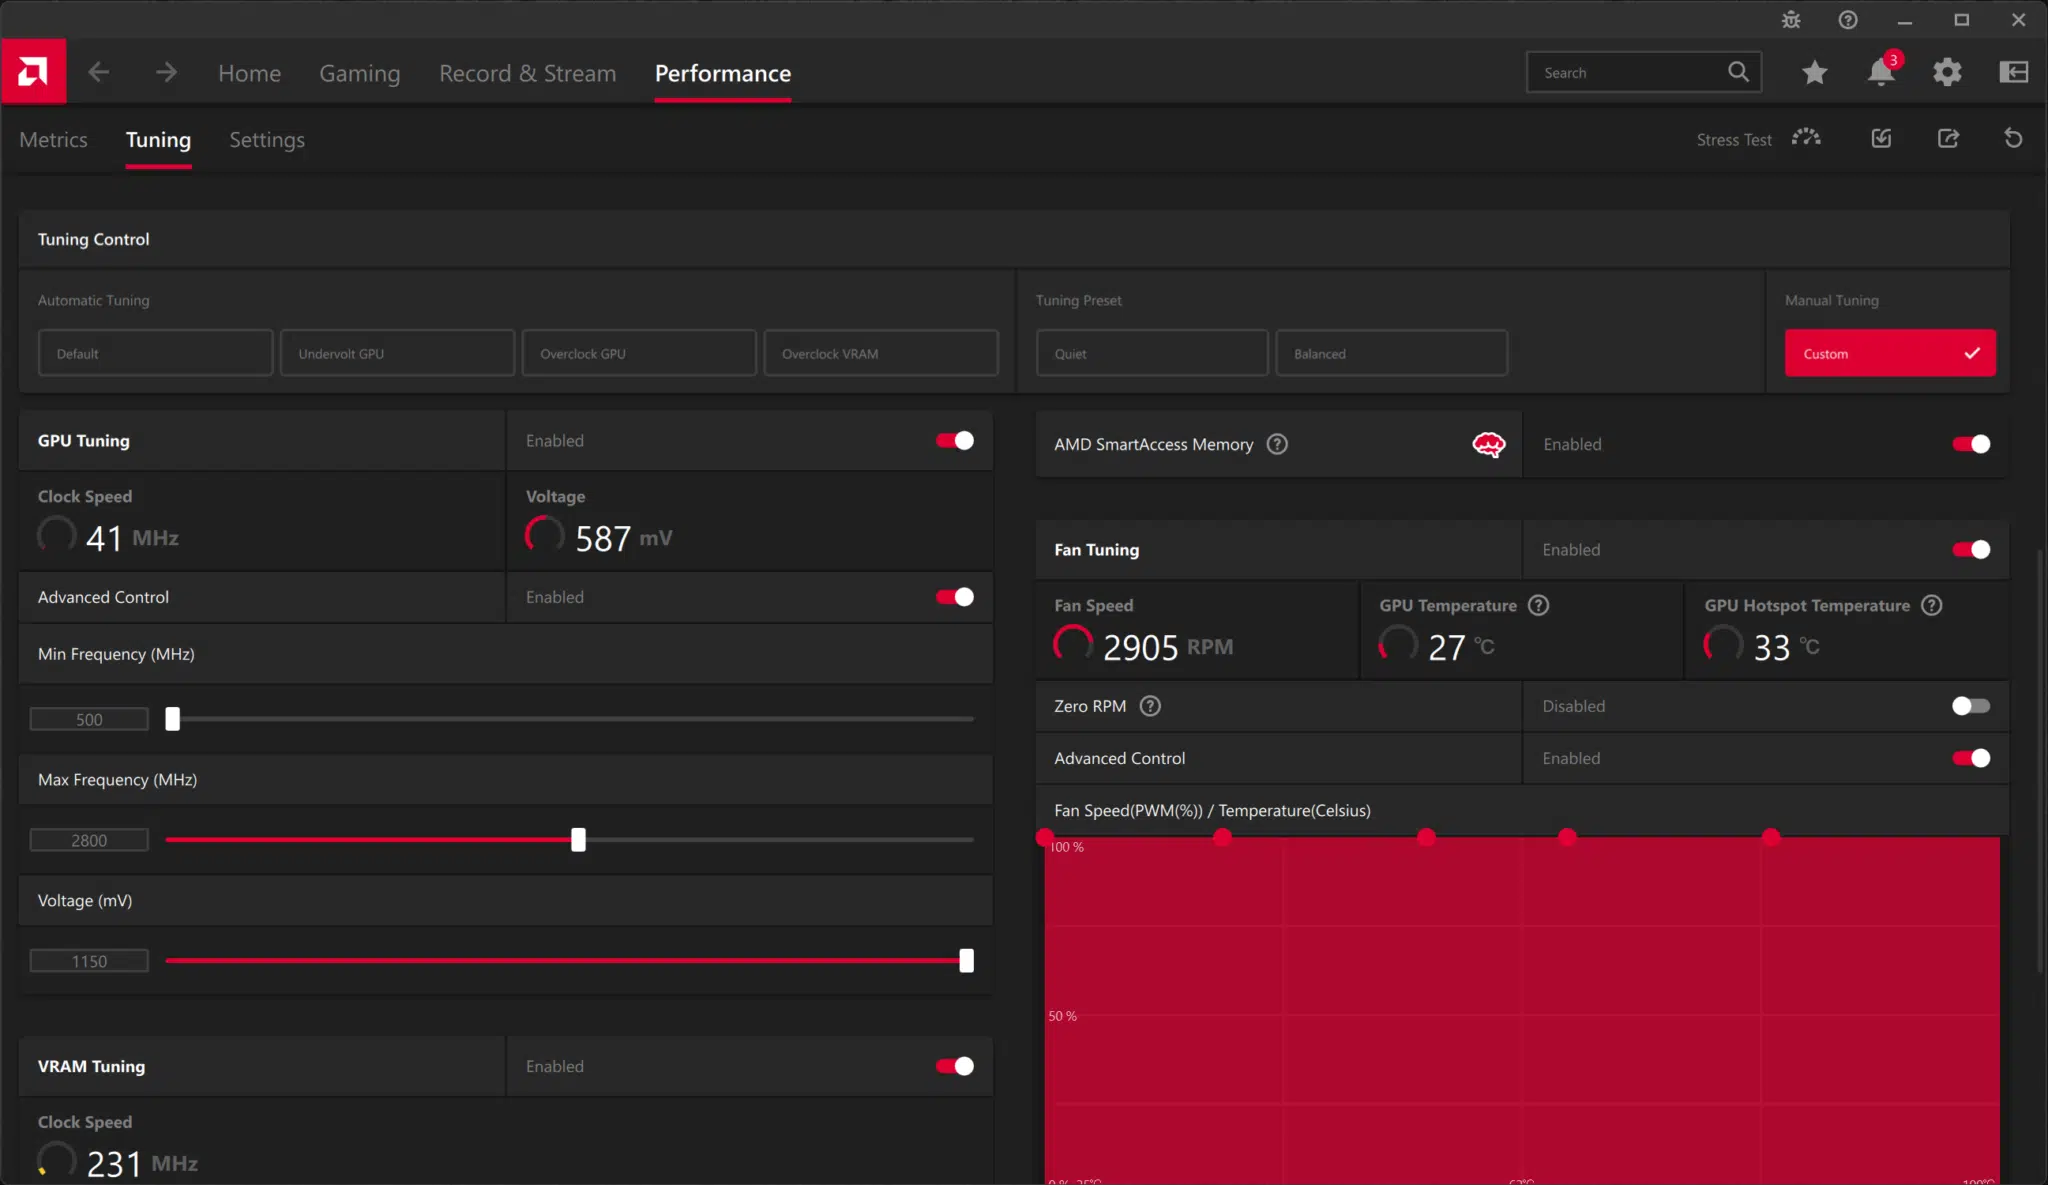Click the export profile icon
This screenshot has height=1185, width=2048.
pos(1948,138)
